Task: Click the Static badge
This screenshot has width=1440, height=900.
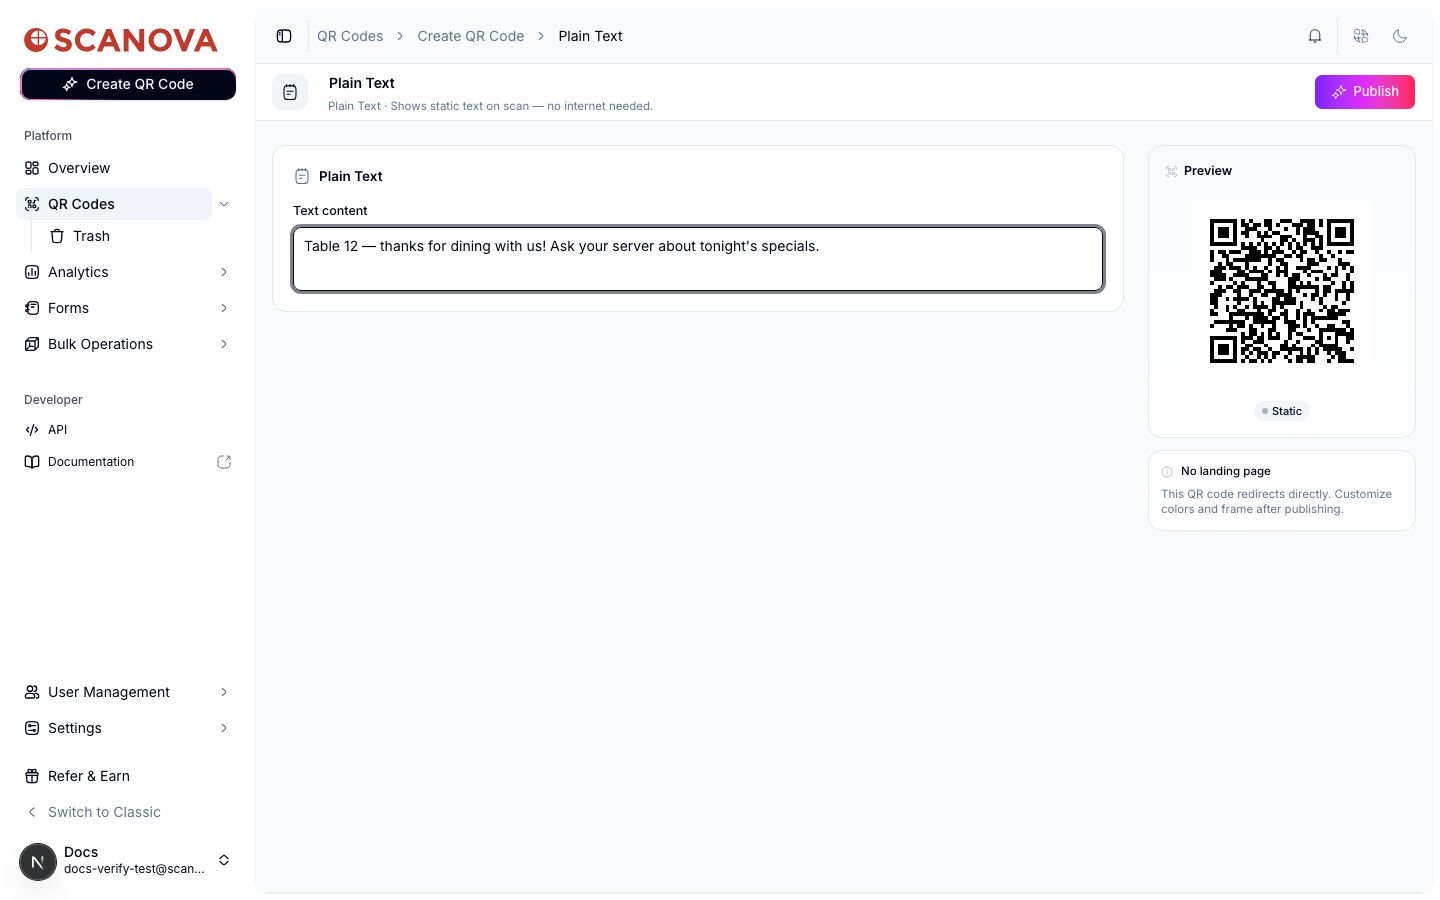Action: (x=1282, y=411)
